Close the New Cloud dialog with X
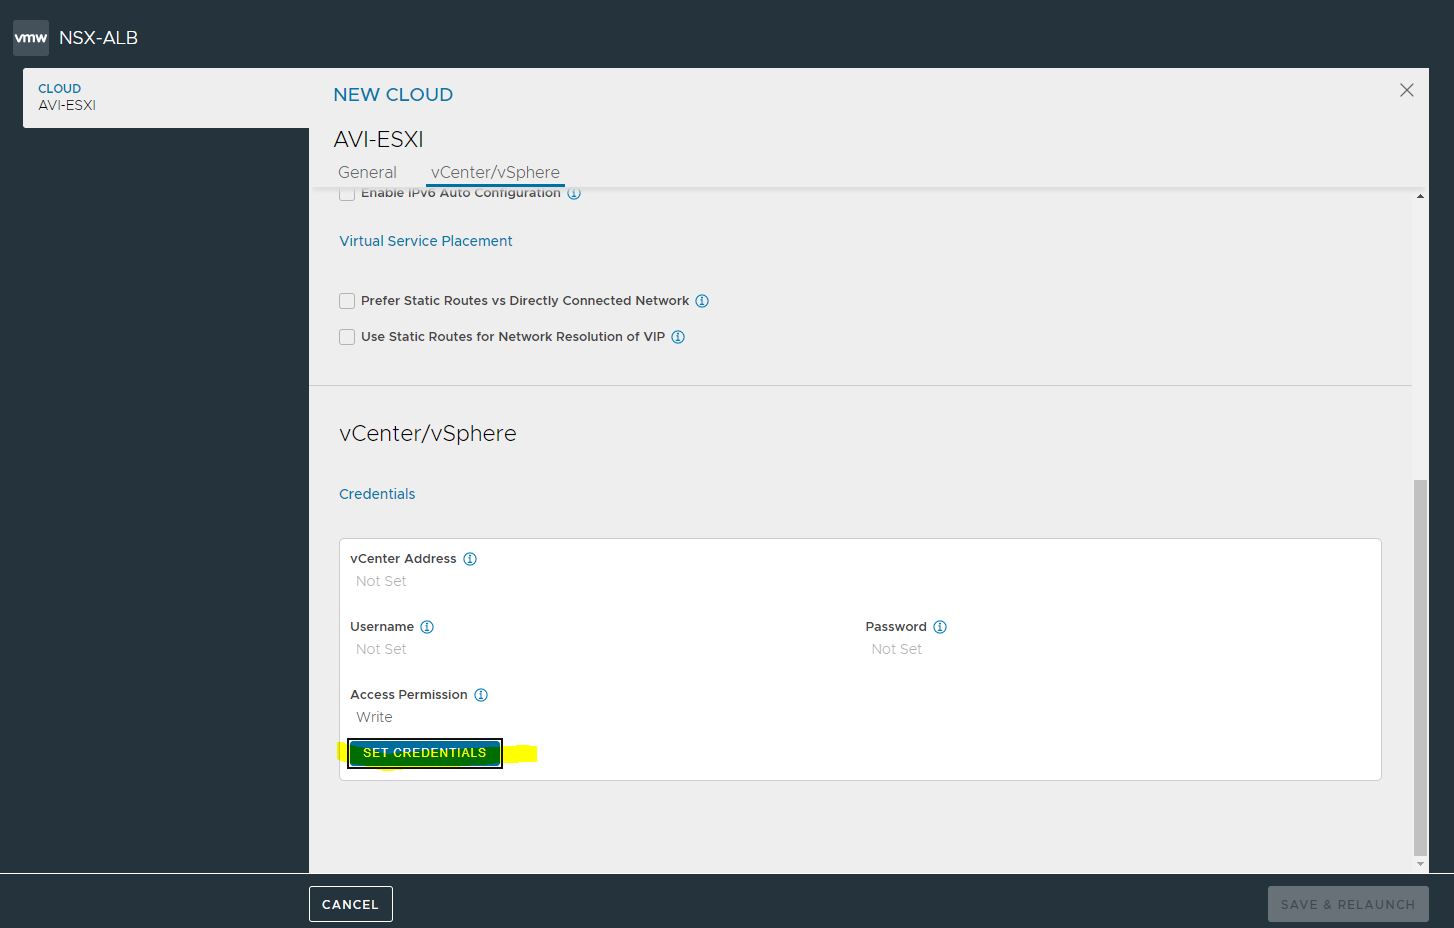This screenshot has height=928, width=1454. point(1407,90)
